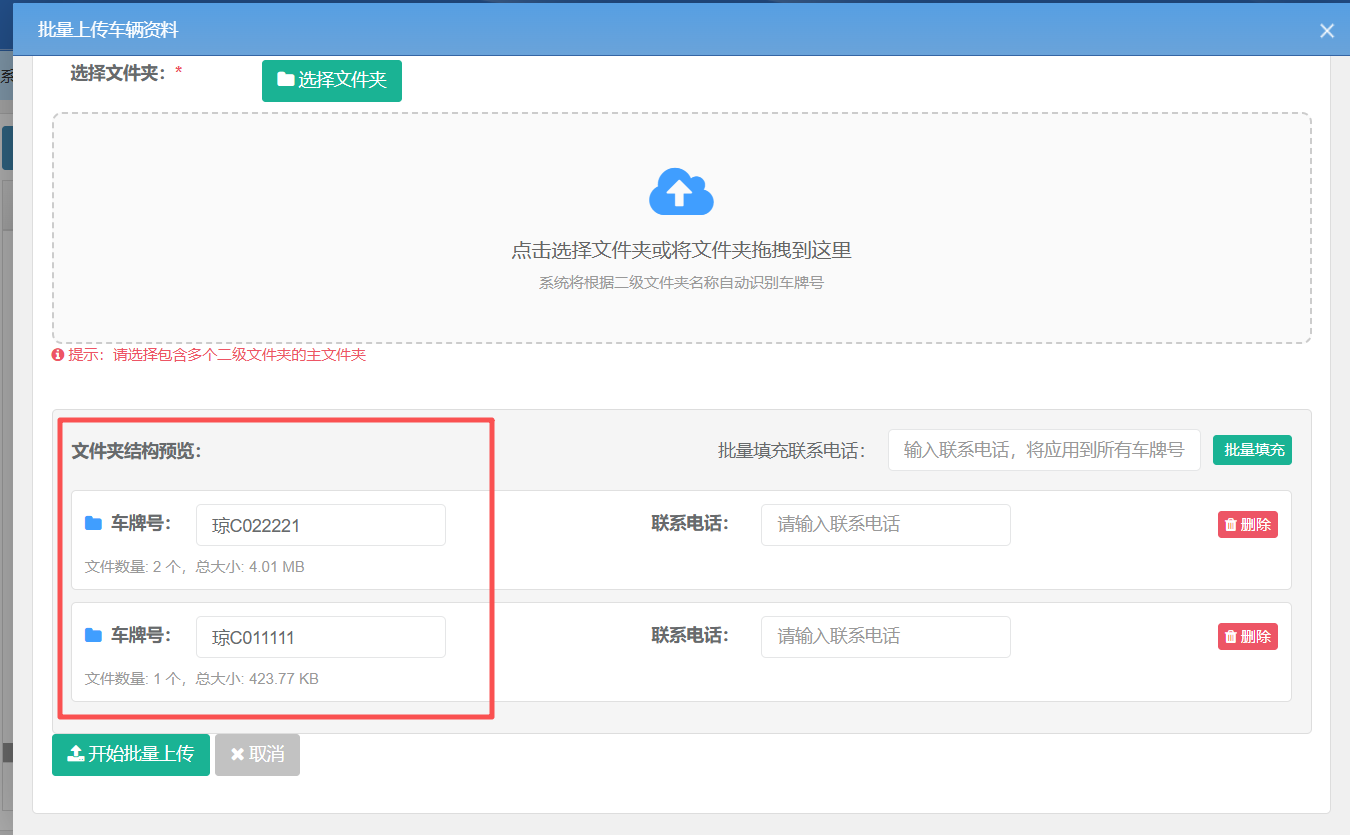Screen dimensions: 1350x835
Task: Close the 批量上传车辆资料 dialog
Action: (1327, 30)
